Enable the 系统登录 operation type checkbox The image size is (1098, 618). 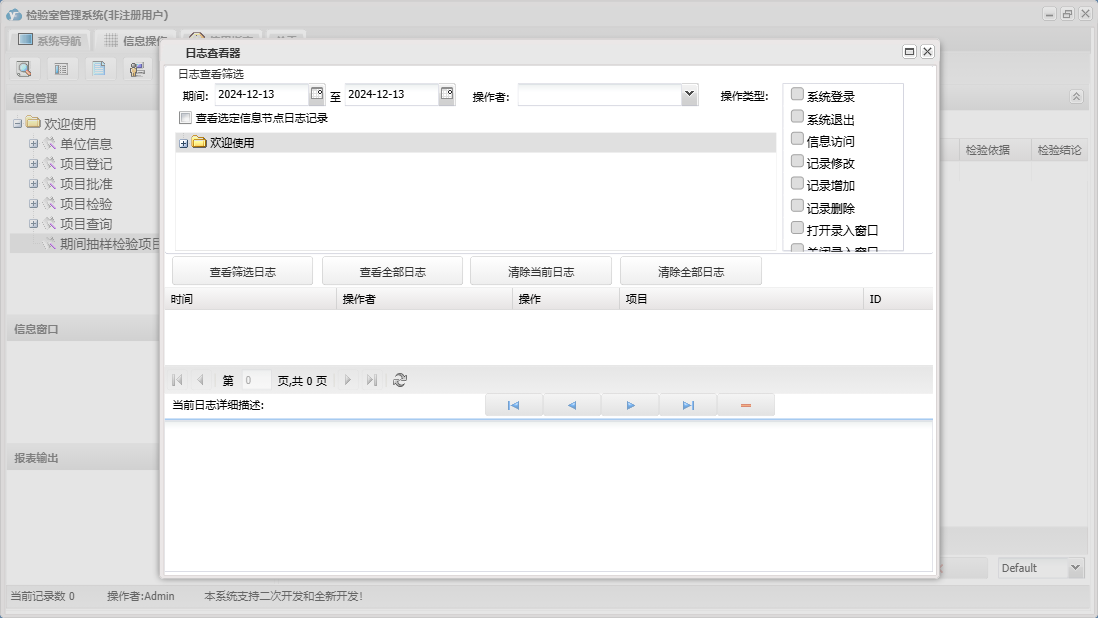click(x=797, y=94)
